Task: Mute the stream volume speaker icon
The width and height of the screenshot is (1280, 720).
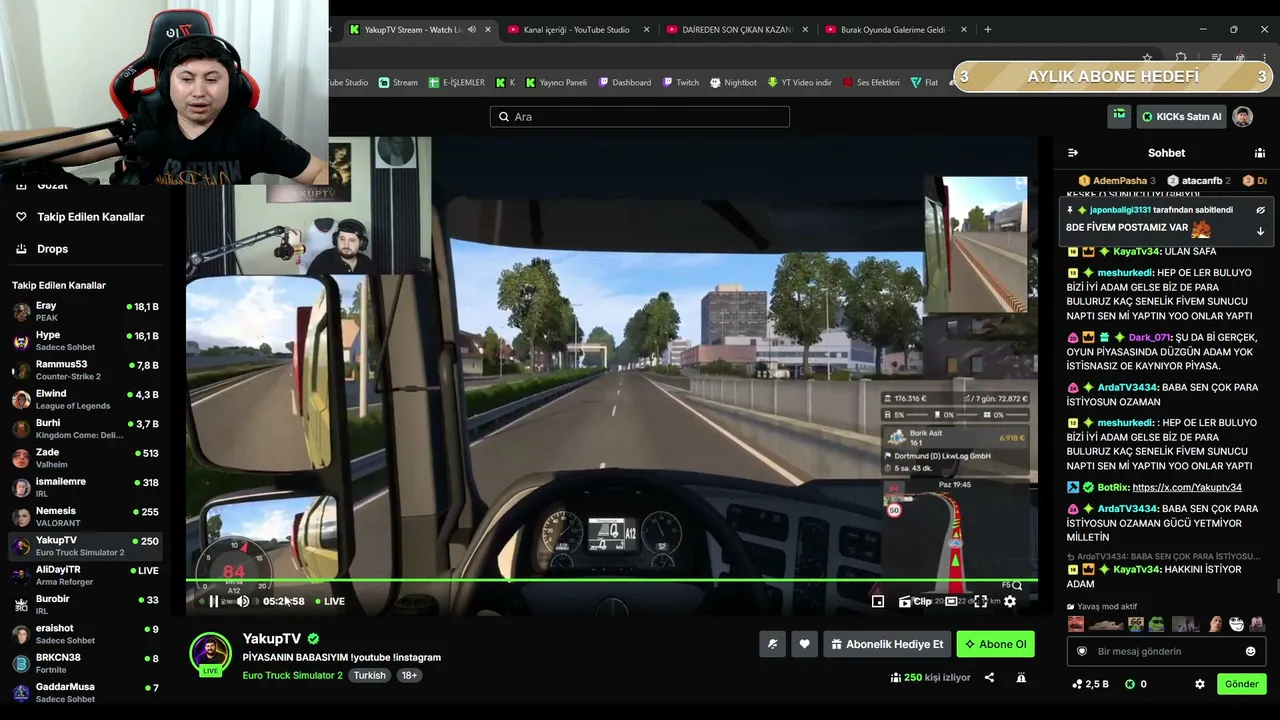Action: tap(242, 601)
